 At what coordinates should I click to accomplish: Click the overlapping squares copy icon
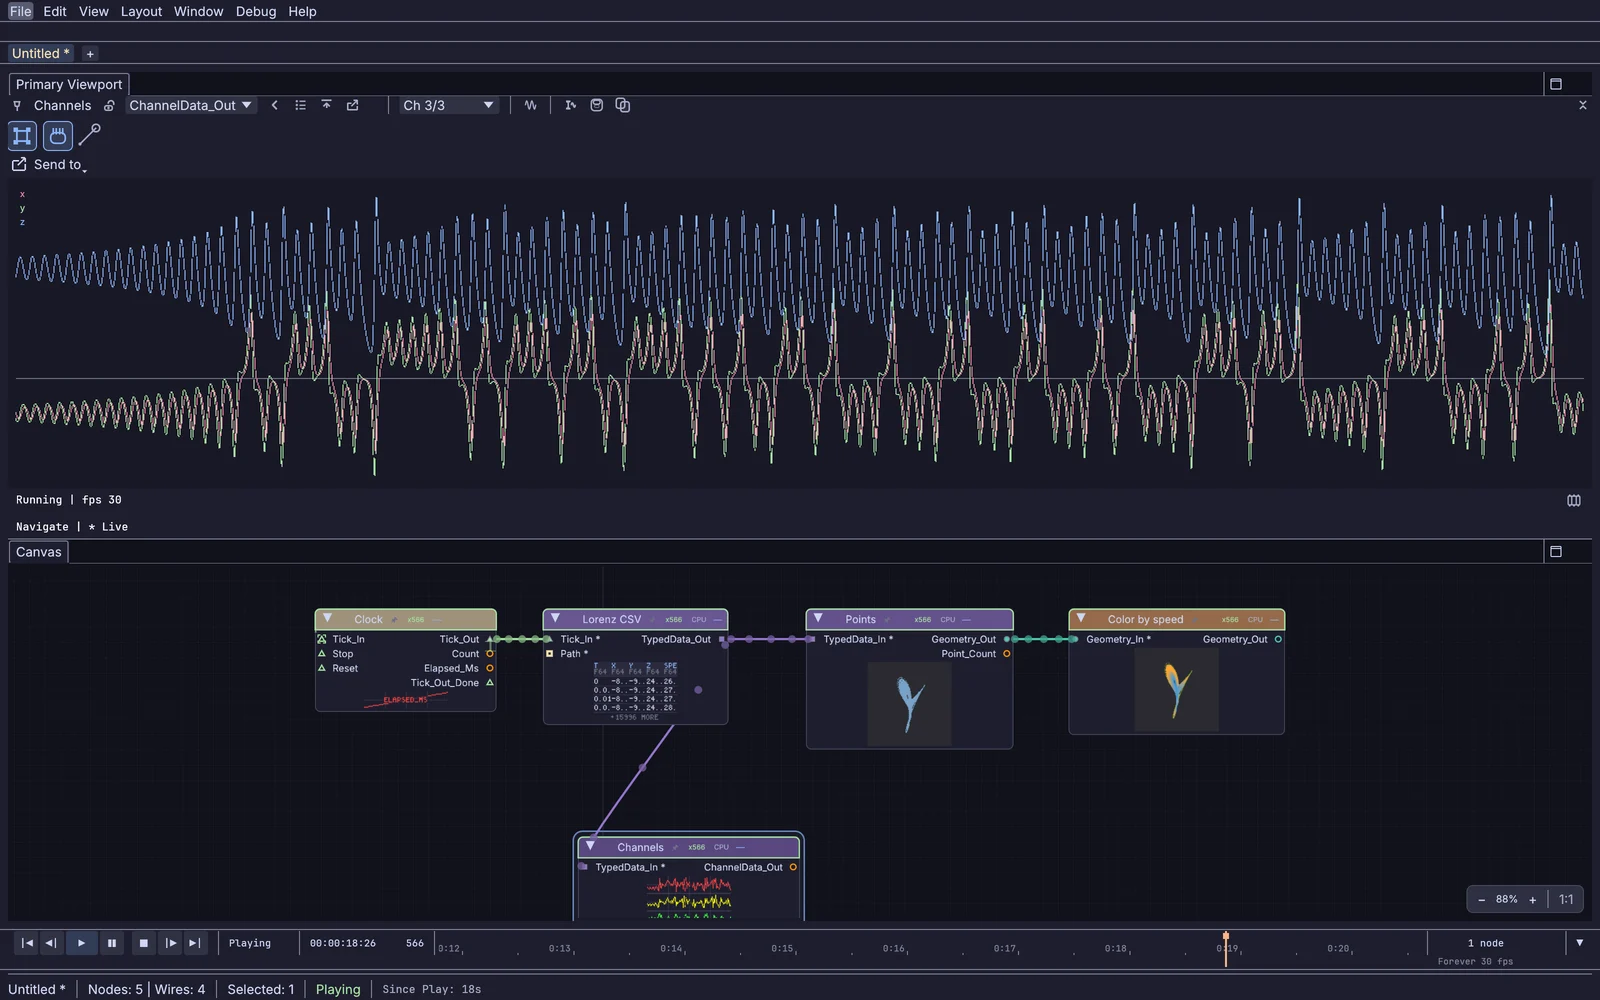click(x=623, y=105)
